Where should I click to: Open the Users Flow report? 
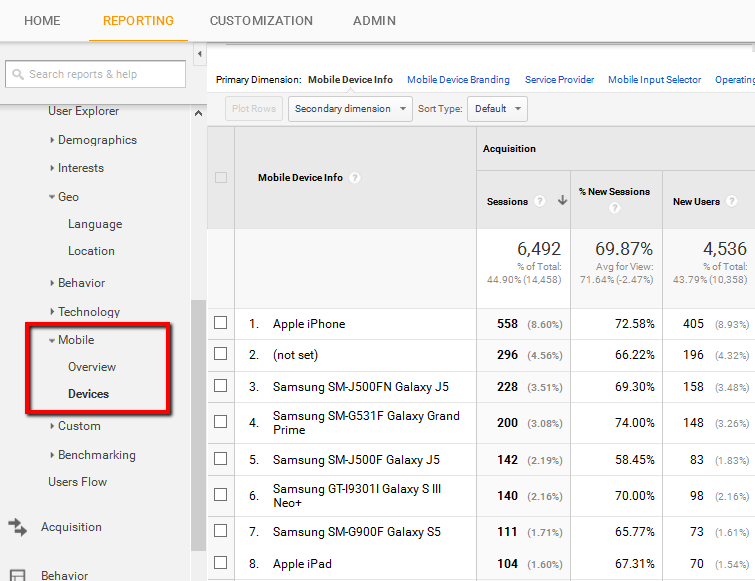click(78, 482)
